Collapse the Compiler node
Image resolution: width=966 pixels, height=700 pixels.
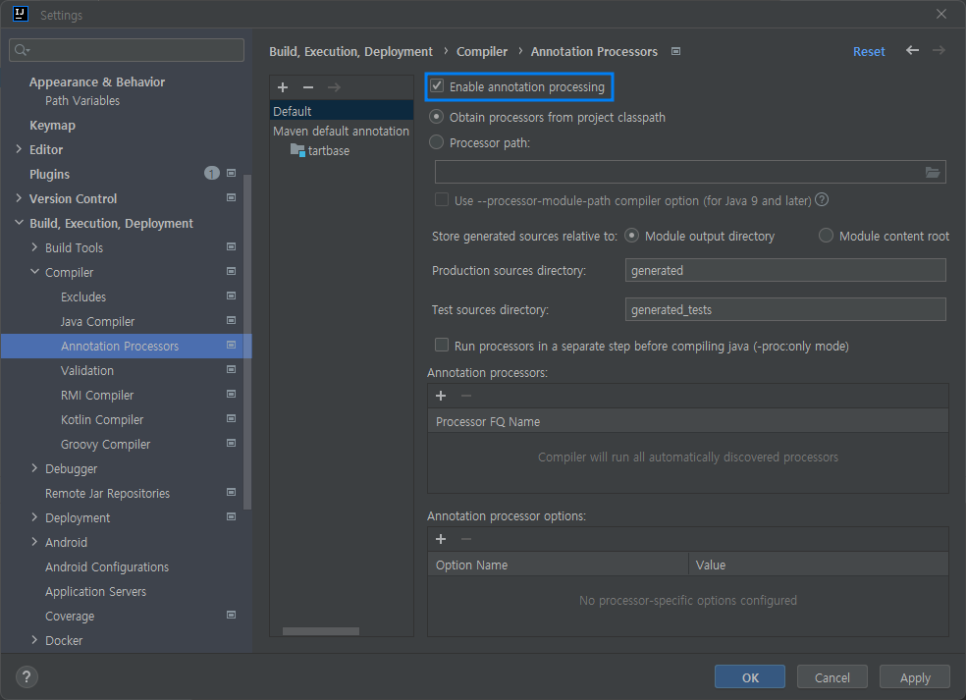click(34, 272)
